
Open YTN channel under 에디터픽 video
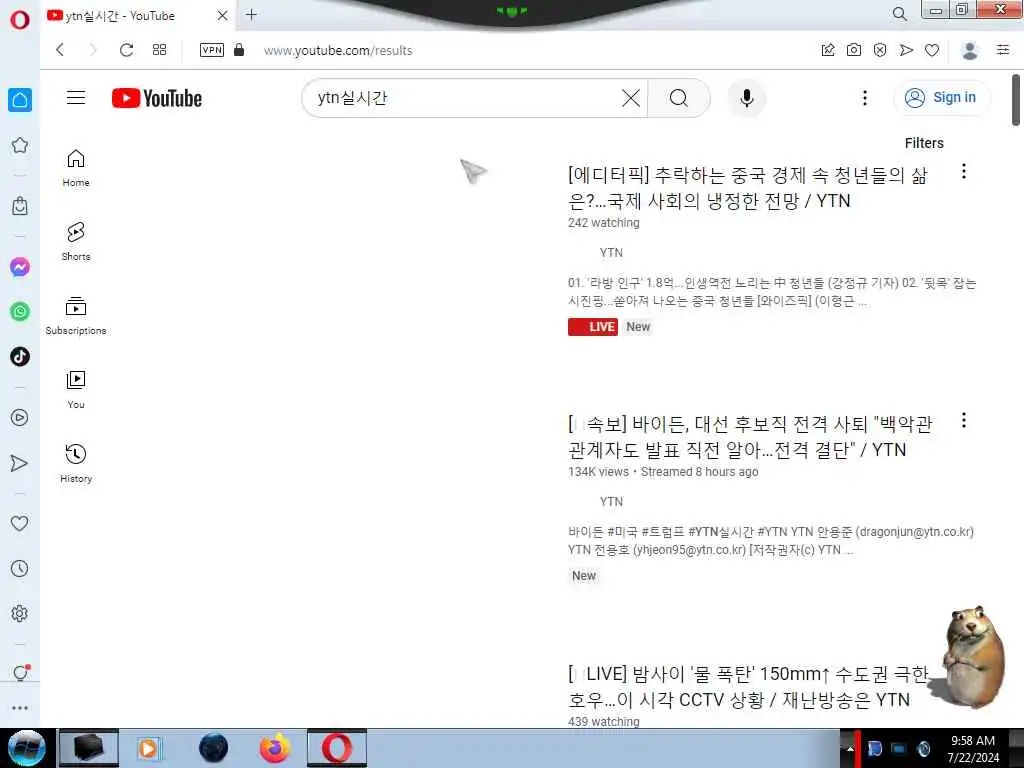click(611, 253)
